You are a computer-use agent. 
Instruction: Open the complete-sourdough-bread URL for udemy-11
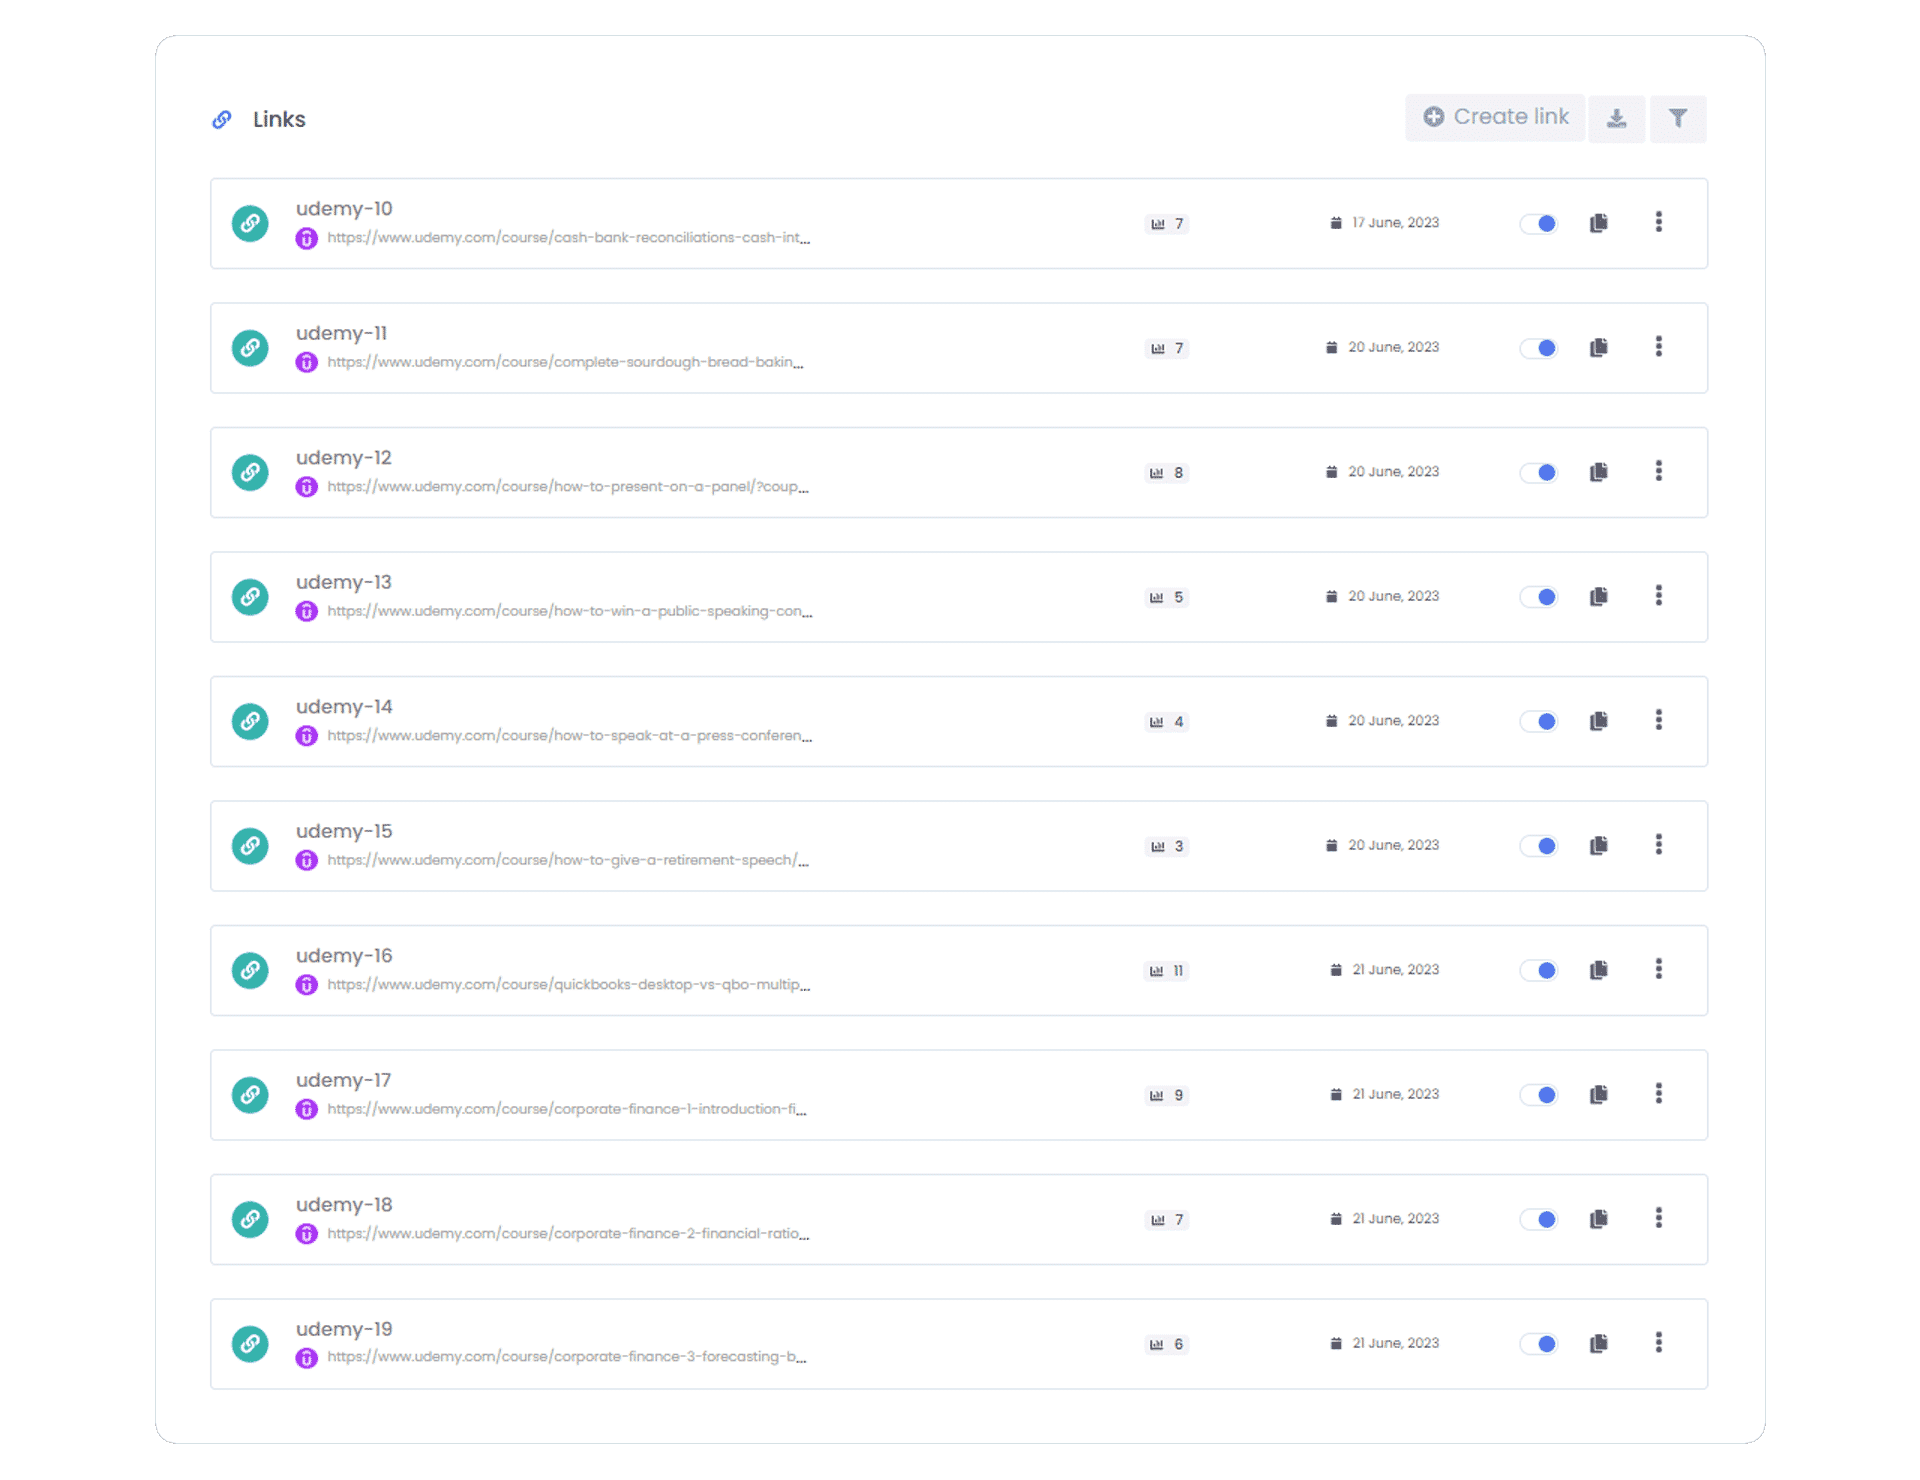click(565, 362)
